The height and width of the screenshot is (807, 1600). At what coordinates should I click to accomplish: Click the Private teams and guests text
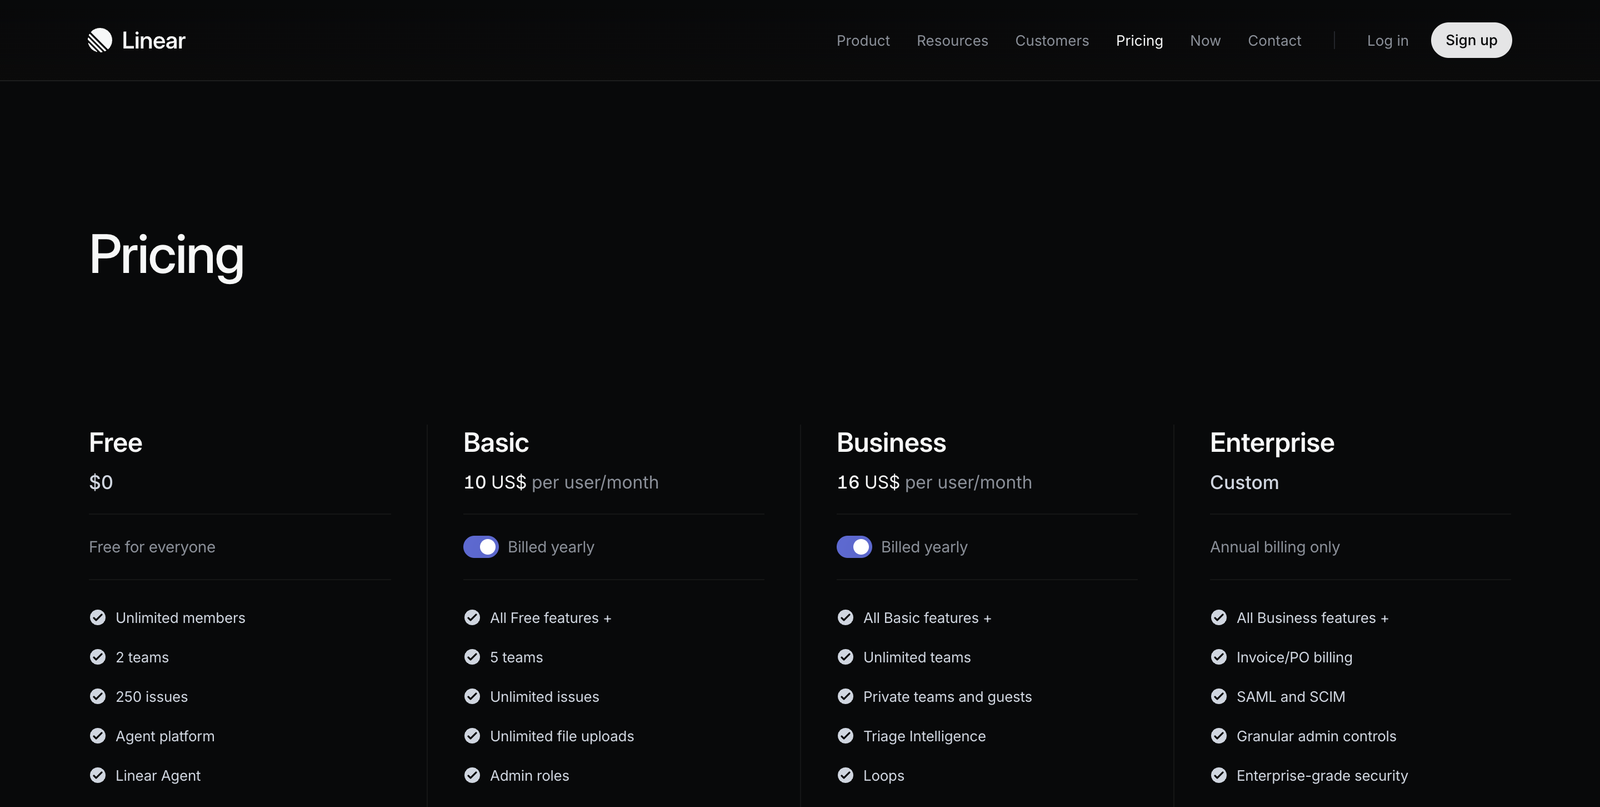tap(947, 697)
